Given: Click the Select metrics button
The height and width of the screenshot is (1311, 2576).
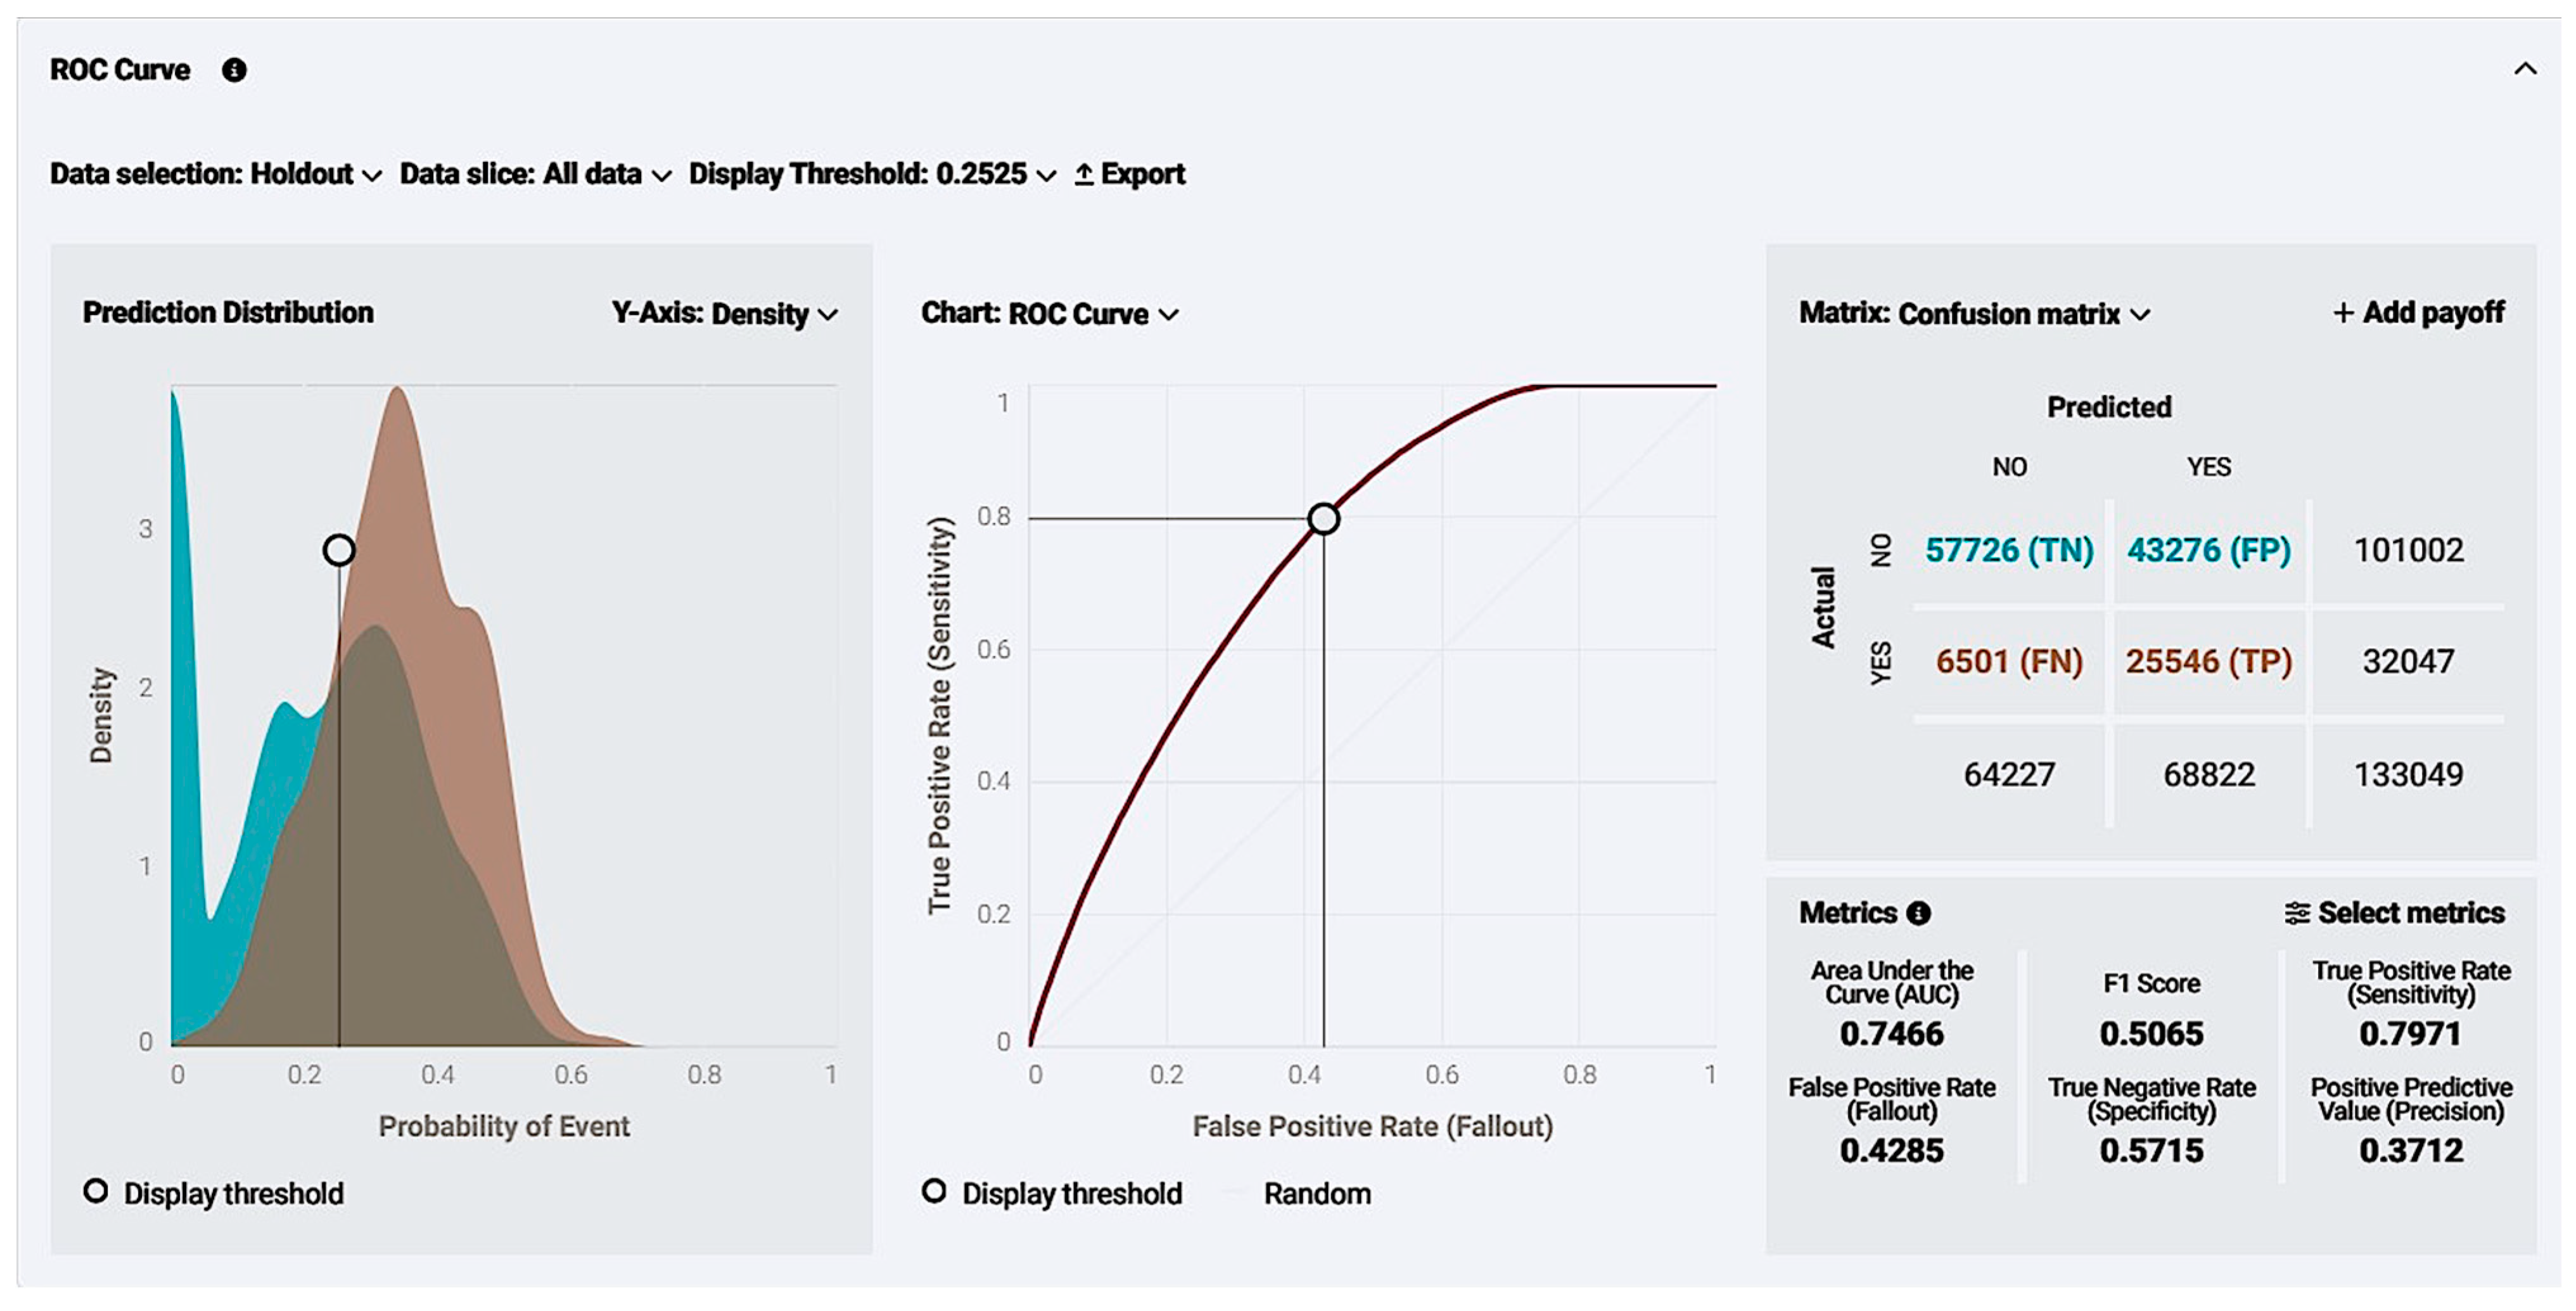Looking at the screenshot, I should pos(2395,913).
